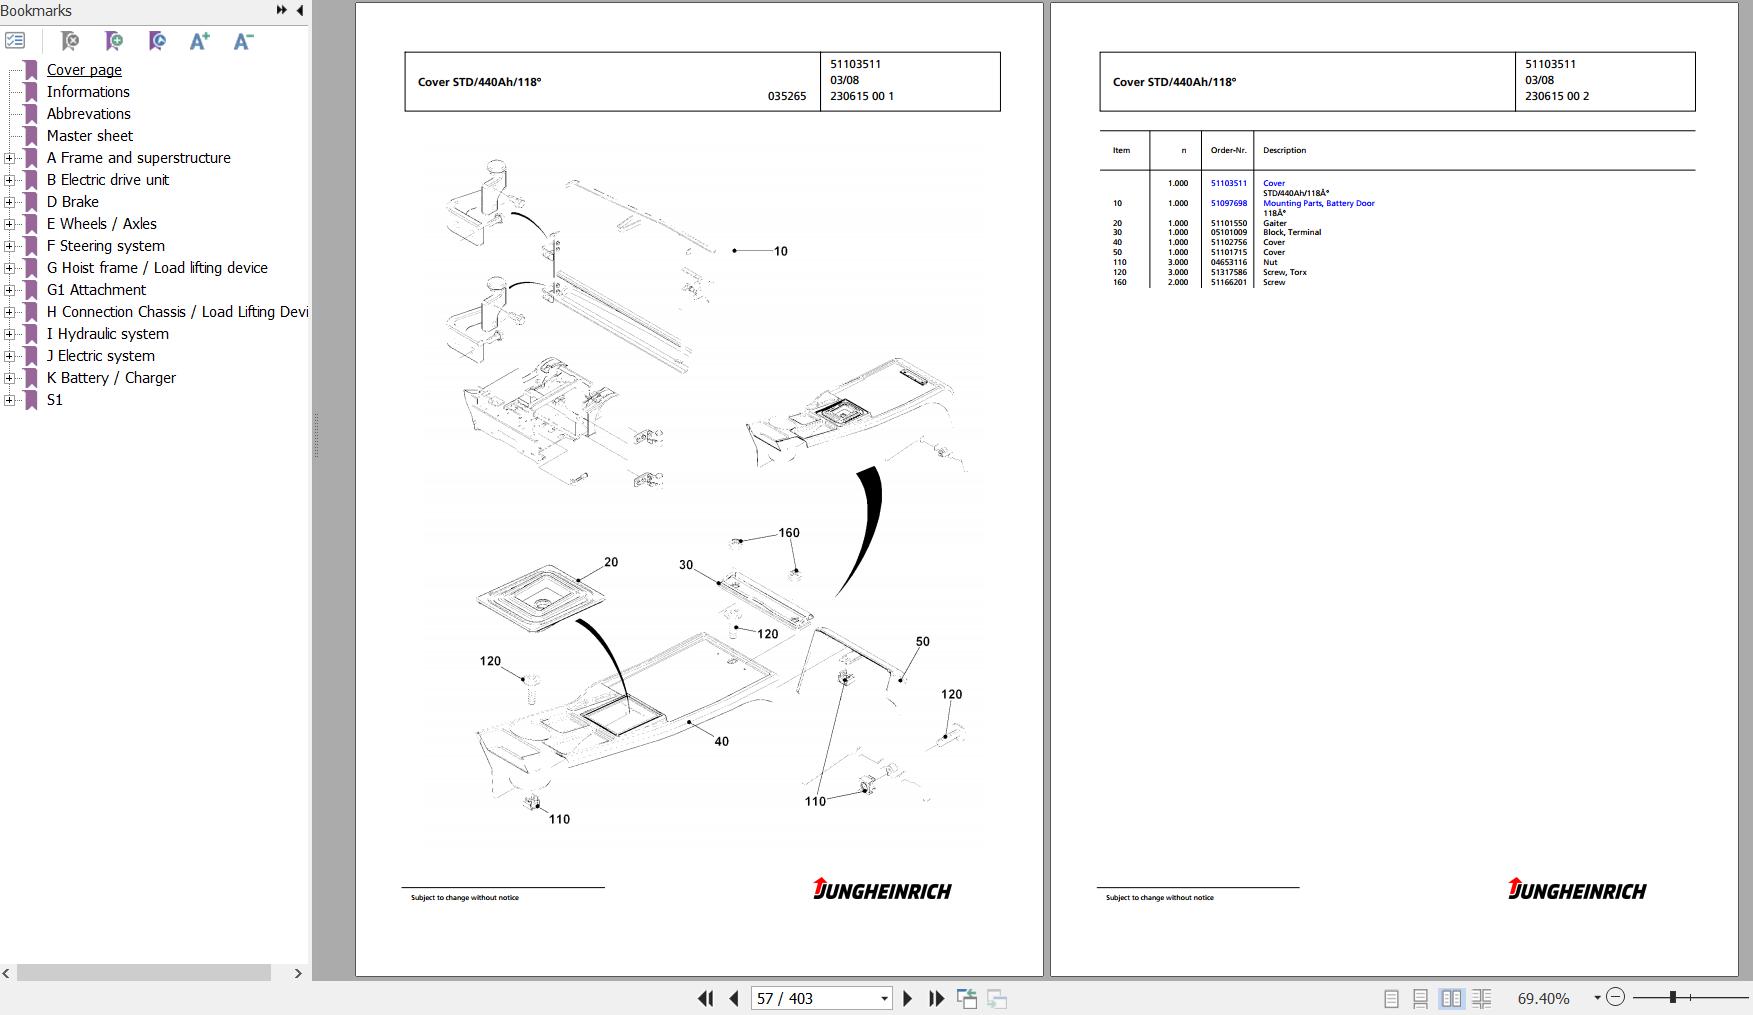Viewport: 1753px width, 1015px height.
Task: Adjust the zoom slider handle
Action: click(x=1673, y=997)
